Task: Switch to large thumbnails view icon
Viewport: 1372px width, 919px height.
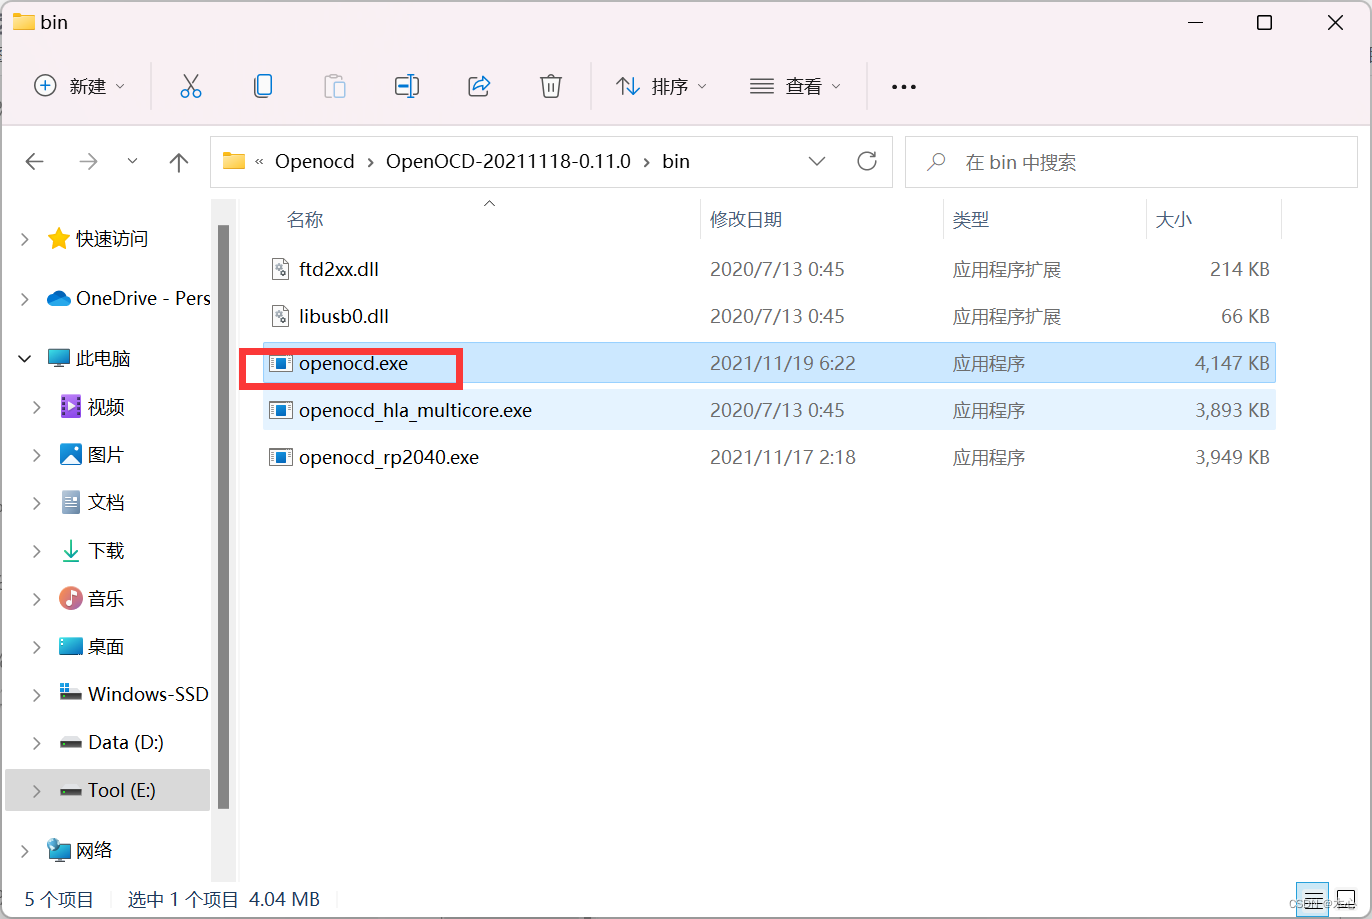Action: (1346, 898)
